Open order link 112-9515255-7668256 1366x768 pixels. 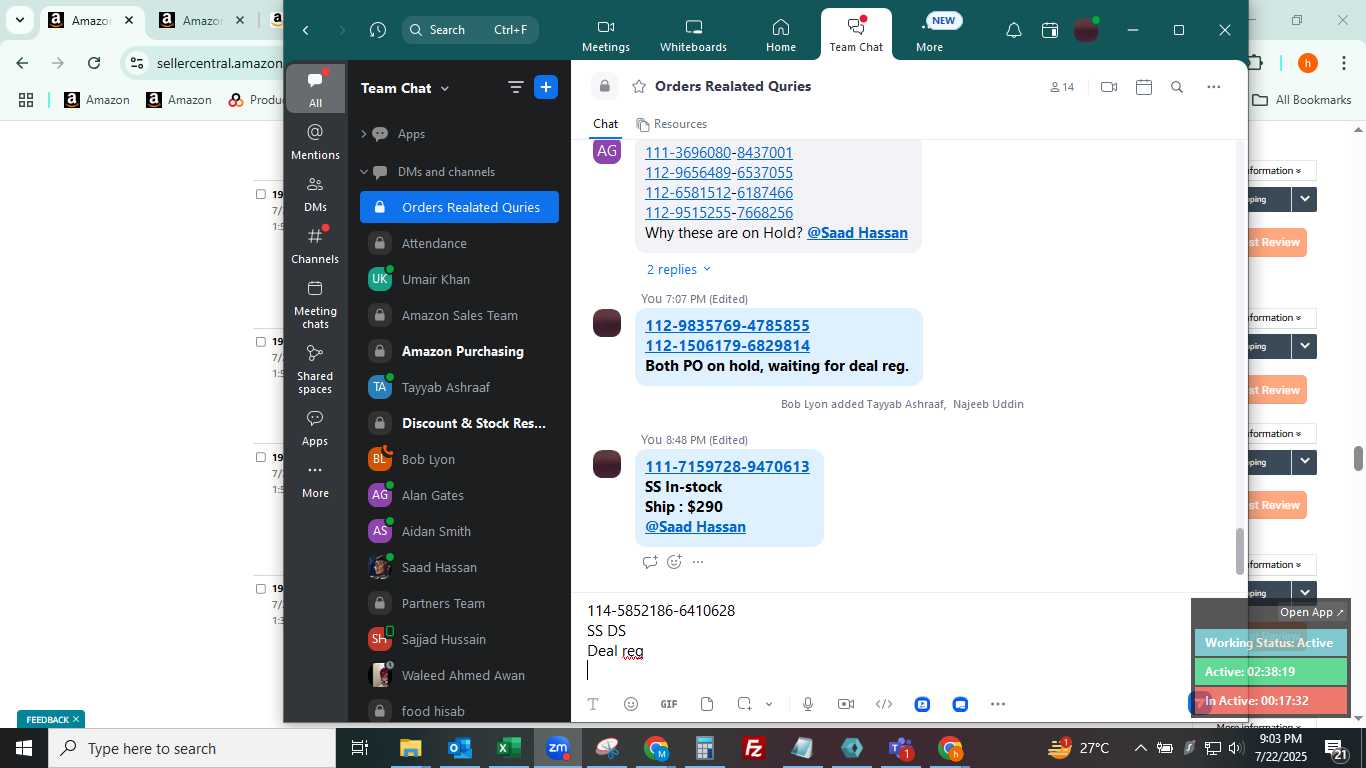click(719, 213)
